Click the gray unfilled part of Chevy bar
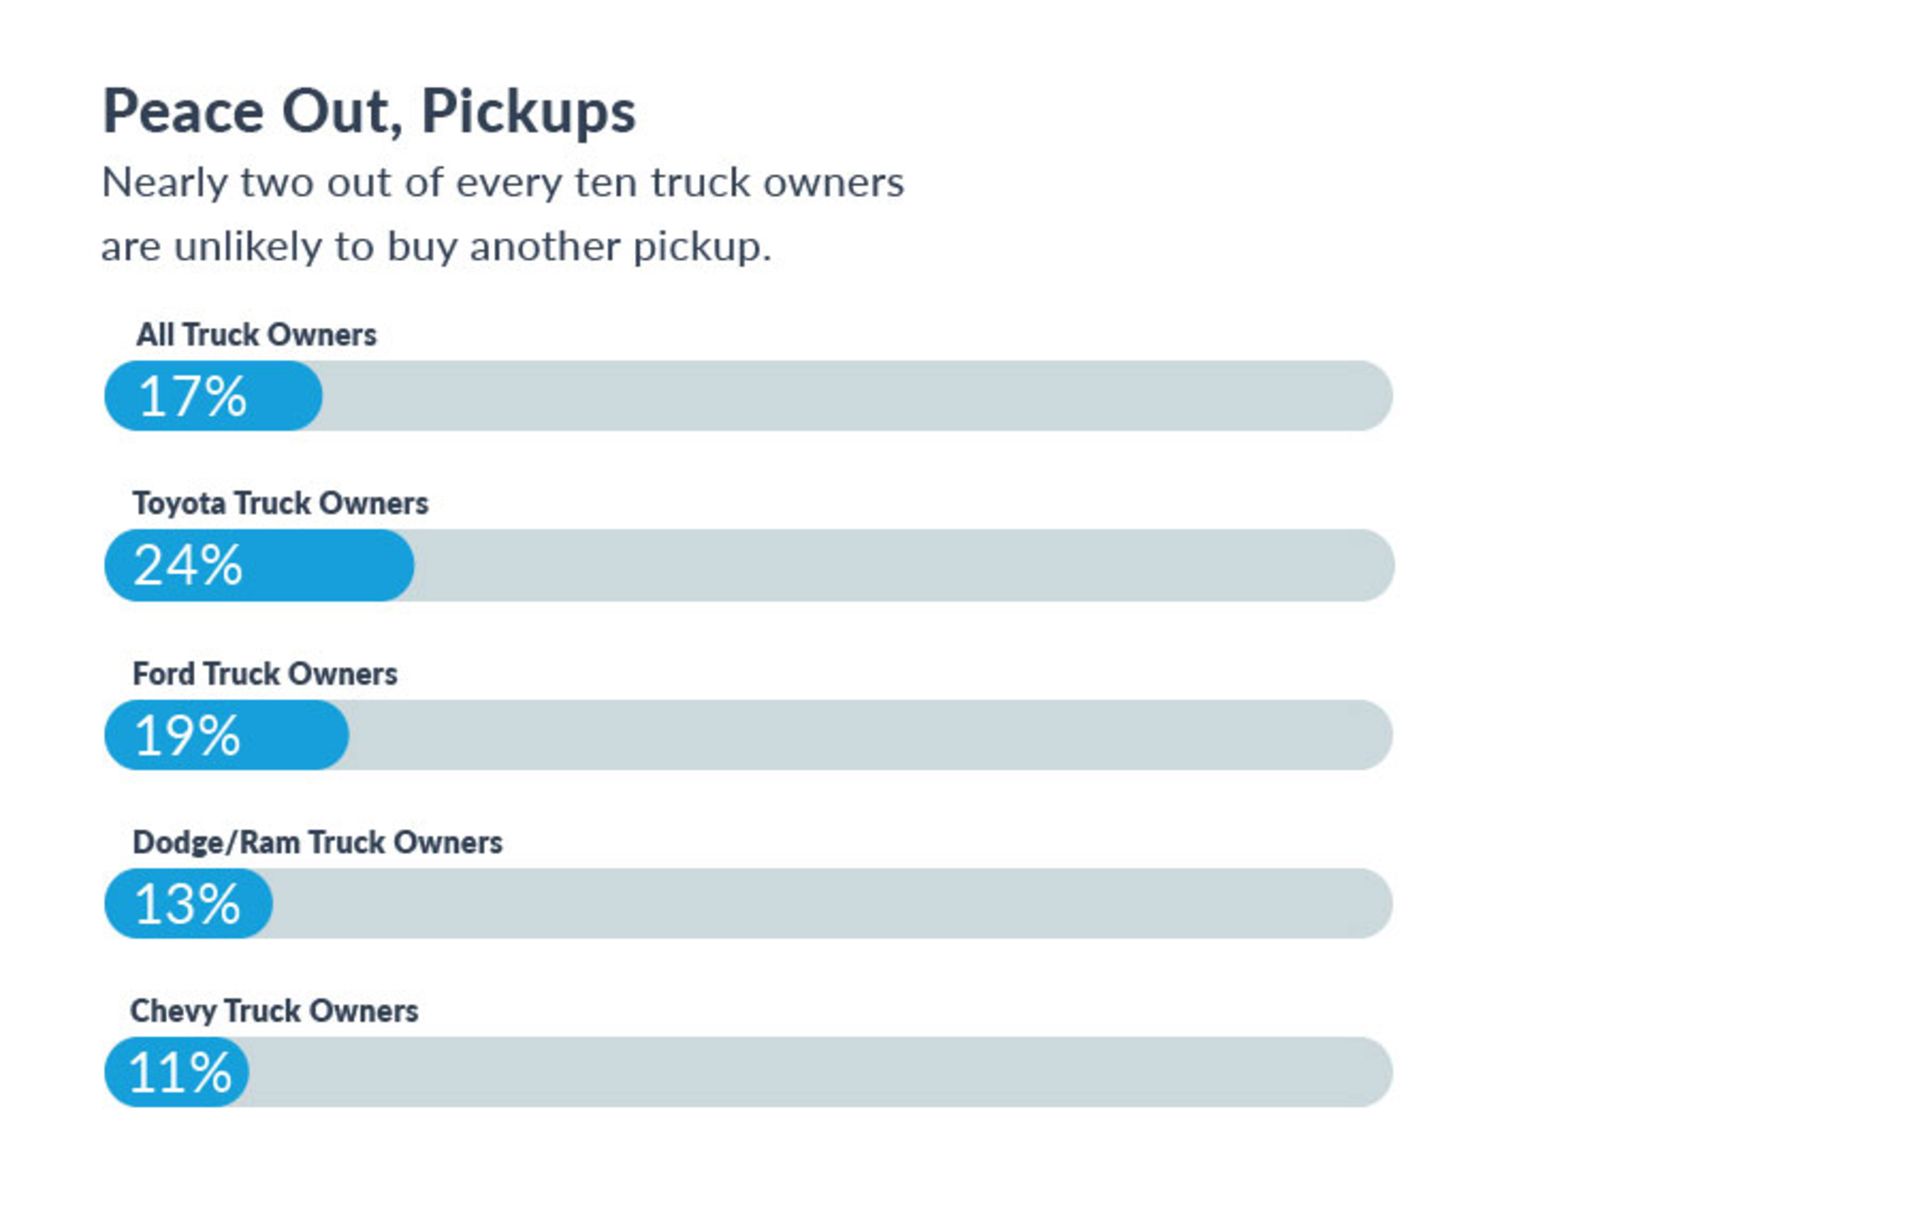Viewport: 1920px width, 1216px height. click(x=818, y=1072)
